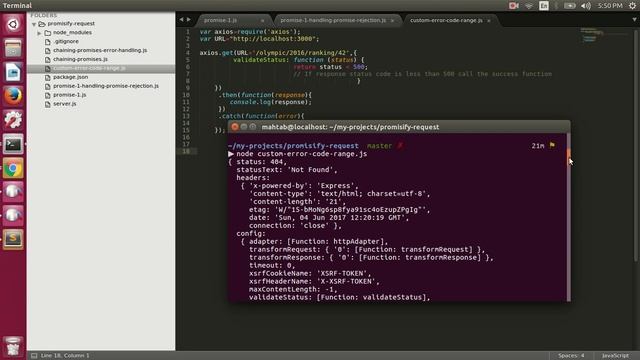
Task: Open promise-1.js in sidebar
Action: (69, 95)
